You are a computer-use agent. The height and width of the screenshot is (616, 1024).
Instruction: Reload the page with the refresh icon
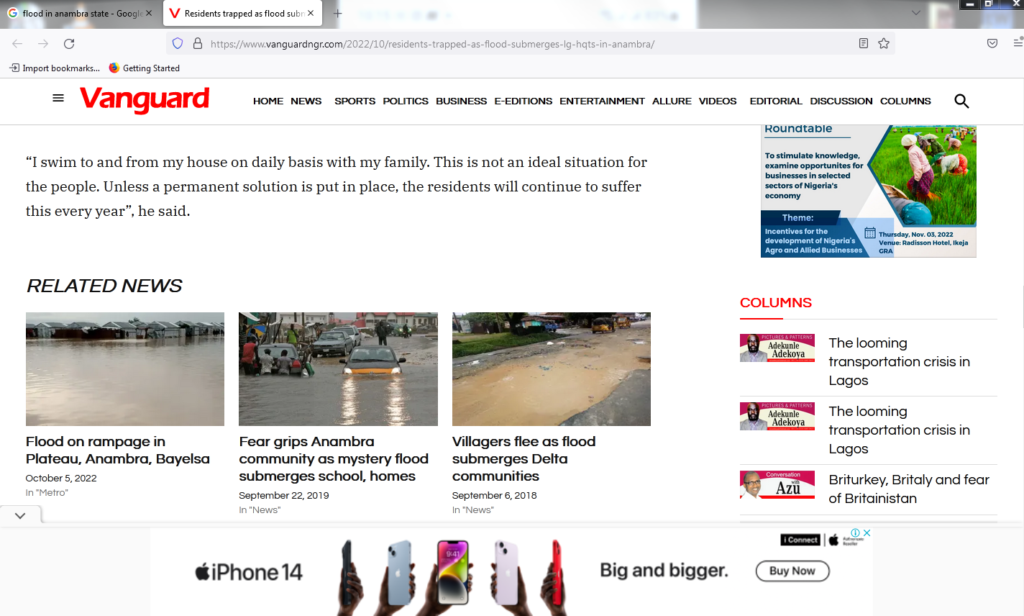69,44
